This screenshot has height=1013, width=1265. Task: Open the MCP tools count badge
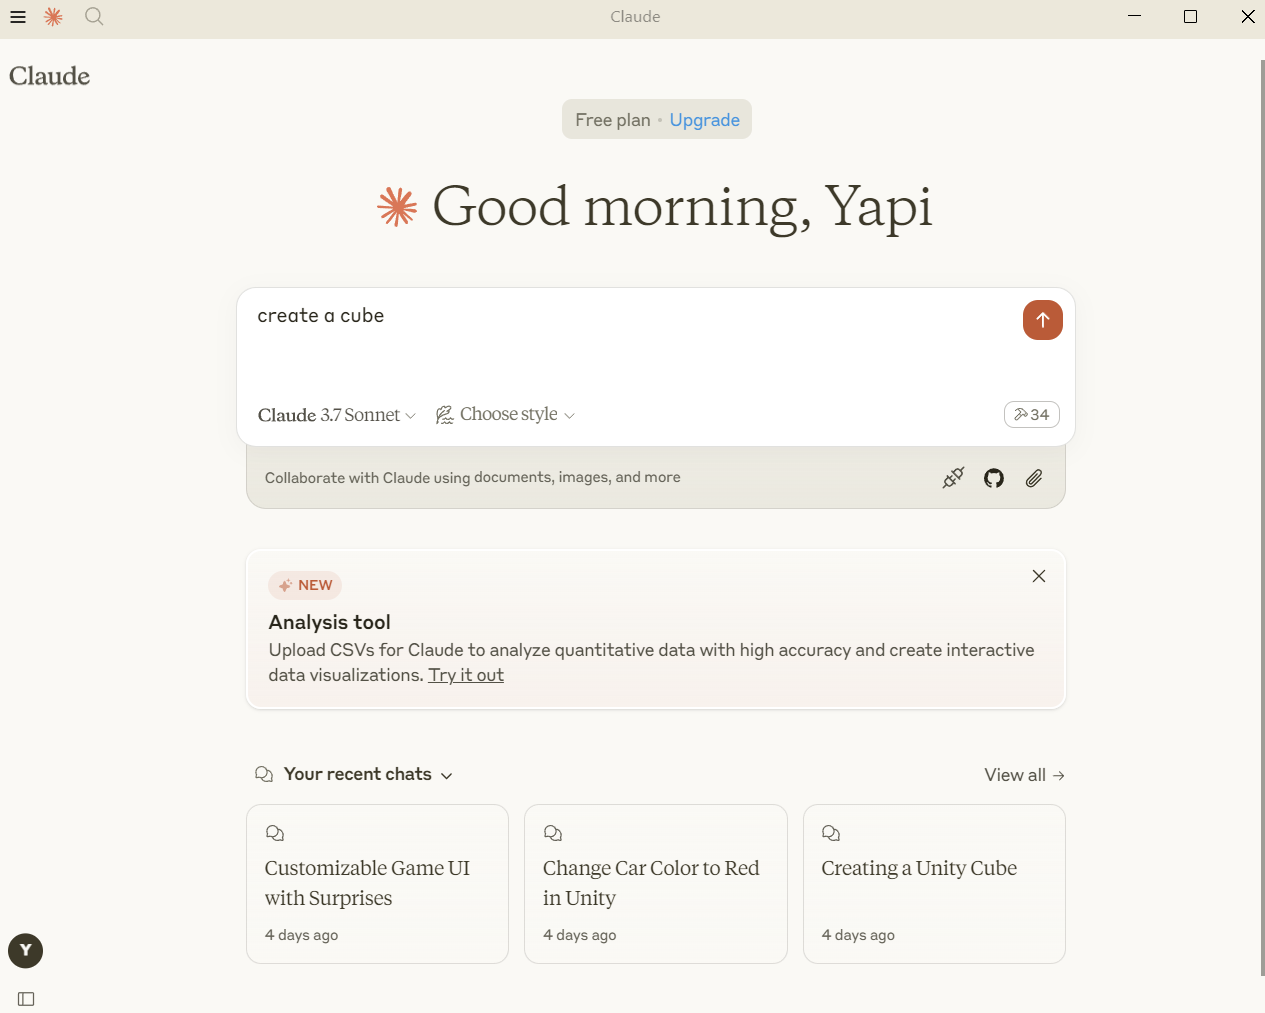click(x=1031, y=415)
